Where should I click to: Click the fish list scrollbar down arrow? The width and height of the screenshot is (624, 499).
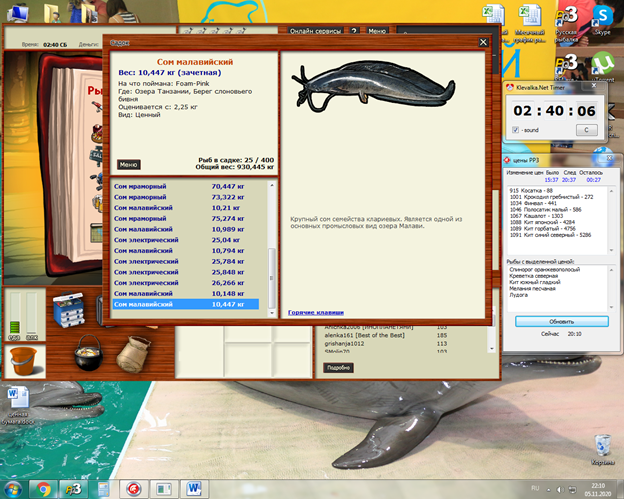pos(272,313)
